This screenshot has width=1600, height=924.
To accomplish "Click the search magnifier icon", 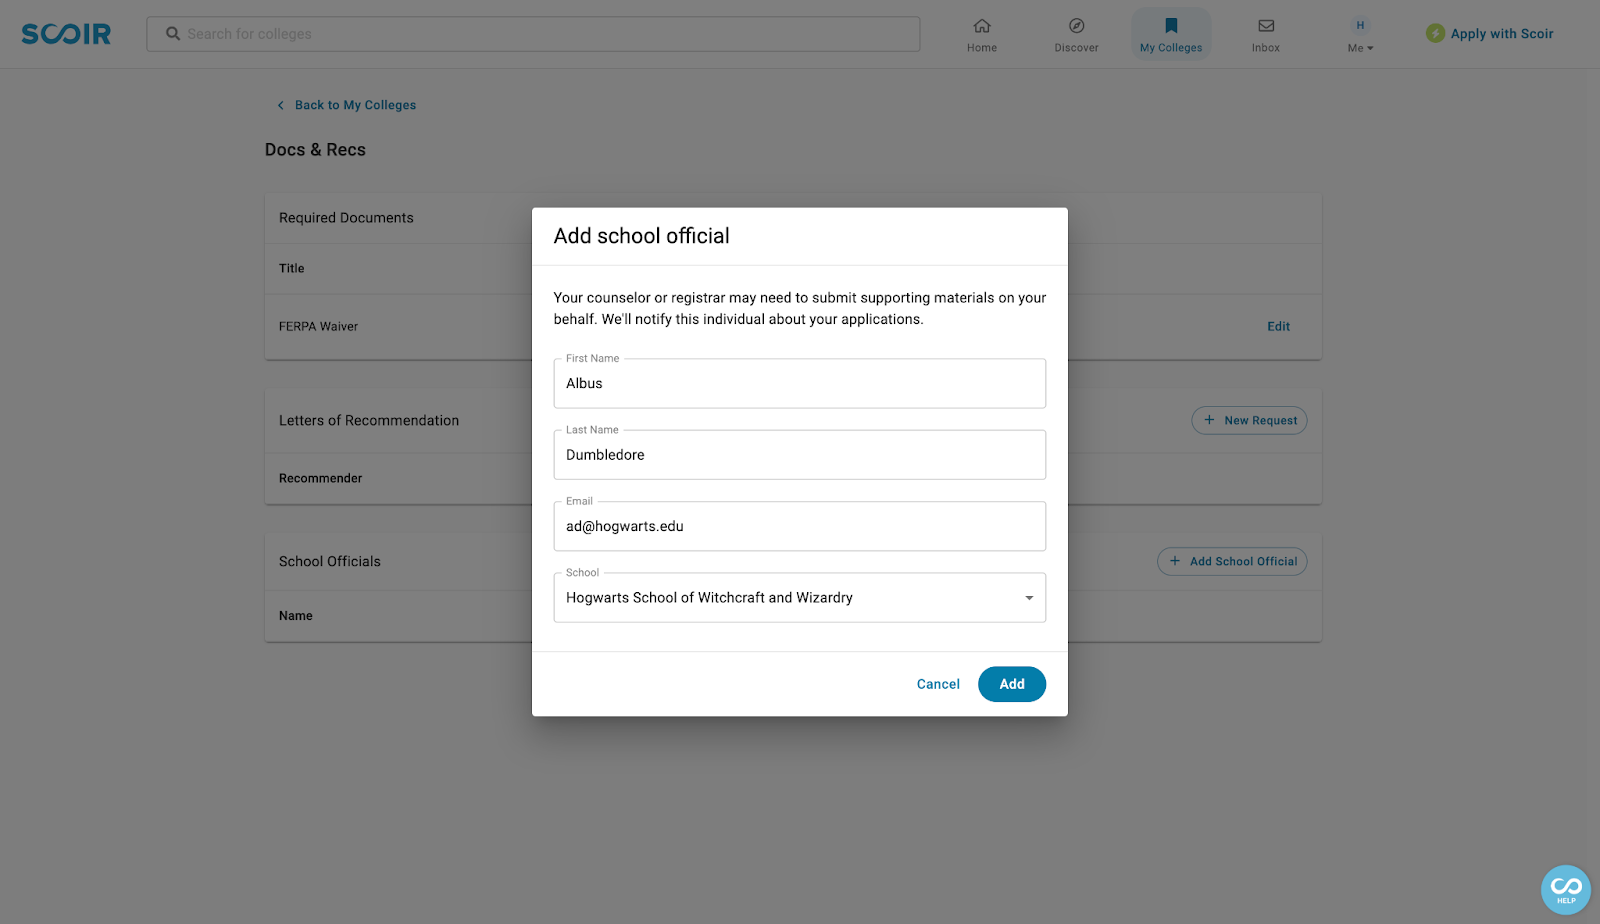I will pyautogui.click(x=173, y=34).
